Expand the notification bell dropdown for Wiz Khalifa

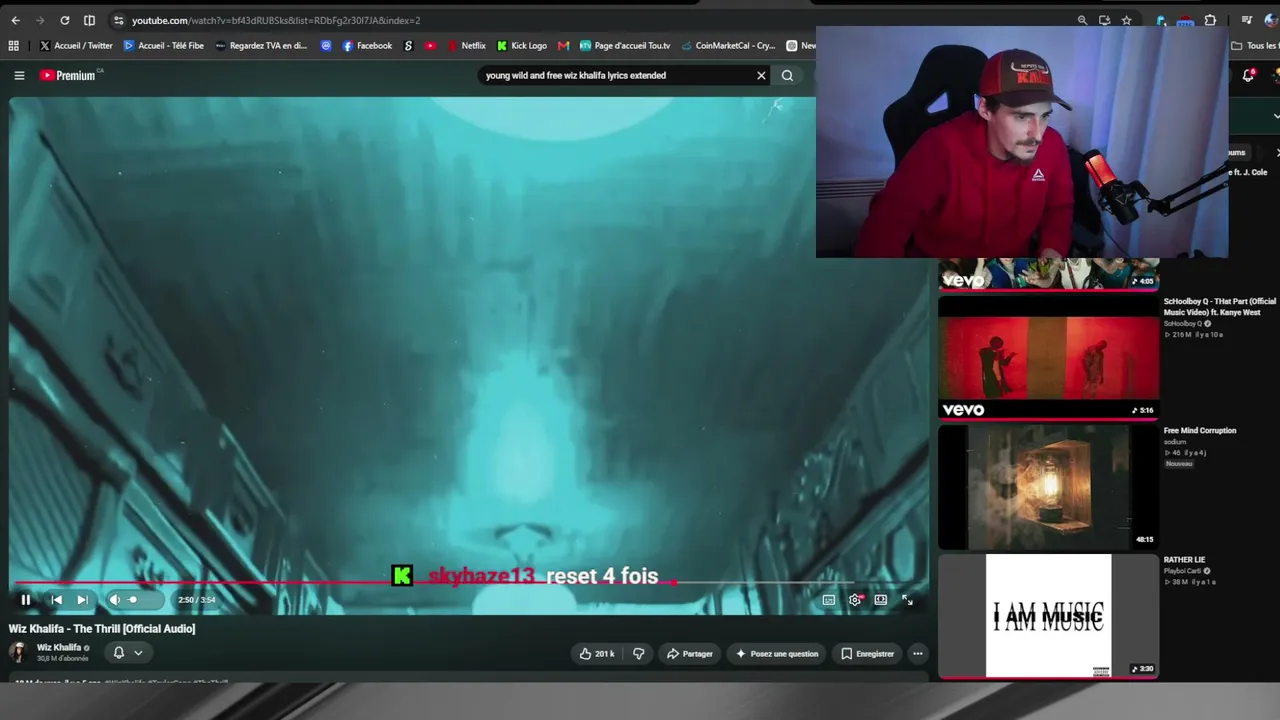(127, 653)
